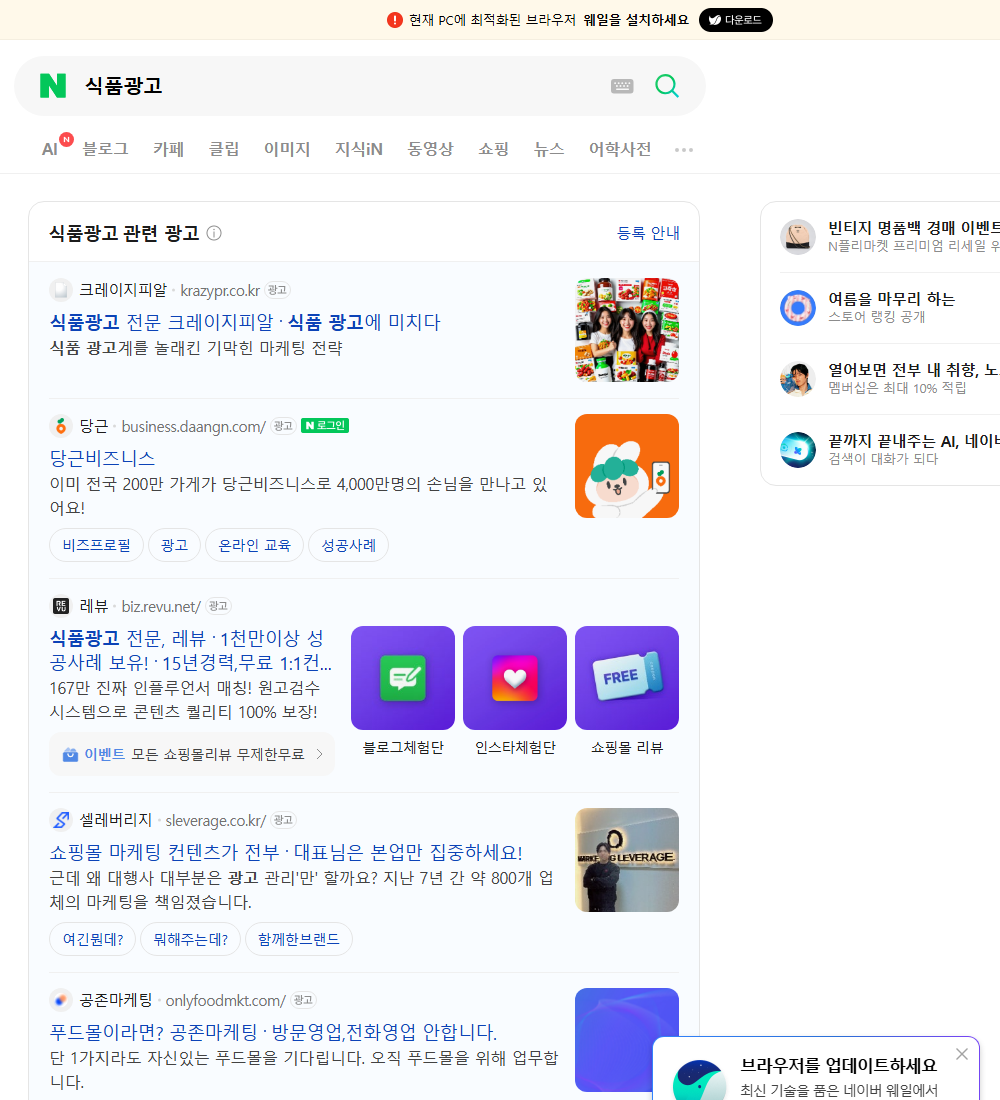Click the N로그인 green badge
1000x1100 pixels.
point(325,426)
